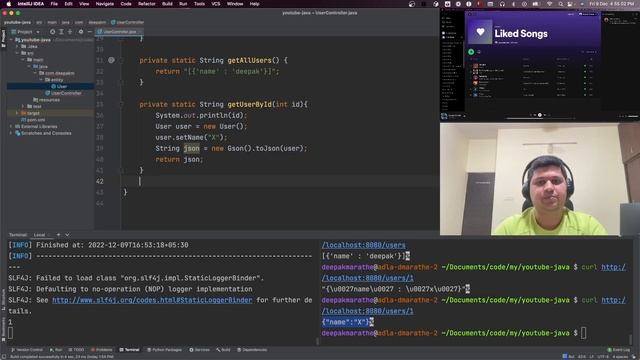The height and width of the screenshot is (360, 640).
Task: Open Project panel settings gear
Action: 81,31
